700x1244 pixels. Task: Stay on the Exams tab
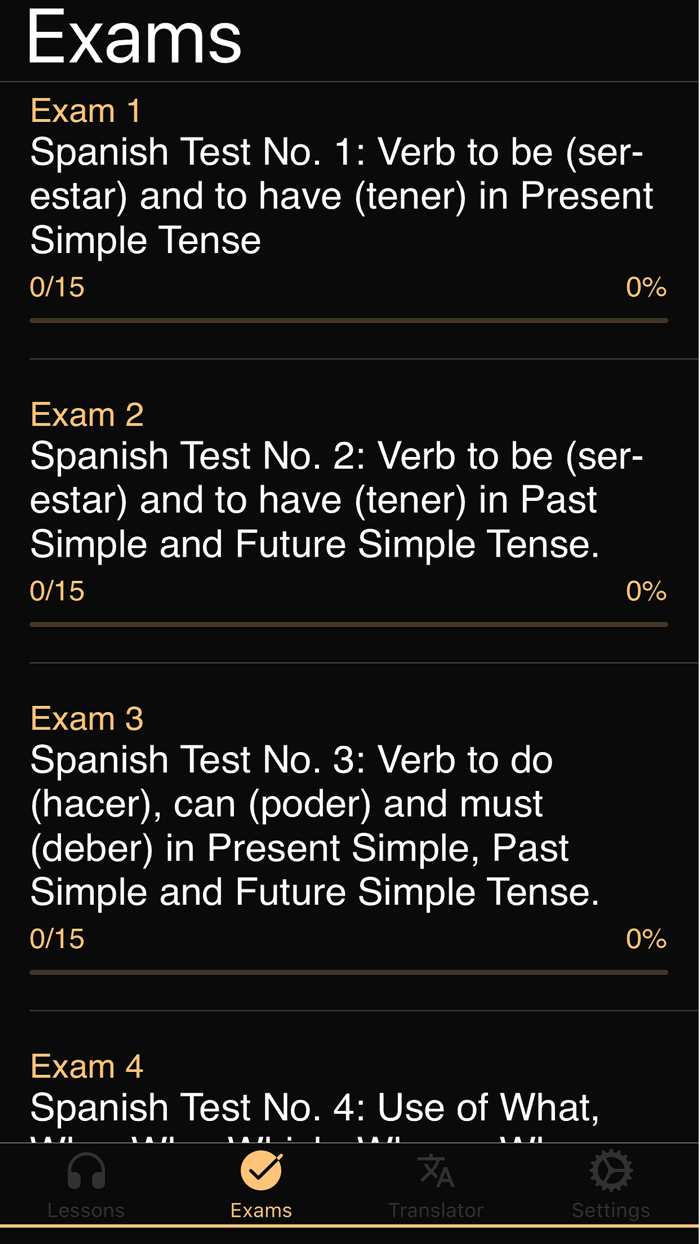(x=260, y=1185)
